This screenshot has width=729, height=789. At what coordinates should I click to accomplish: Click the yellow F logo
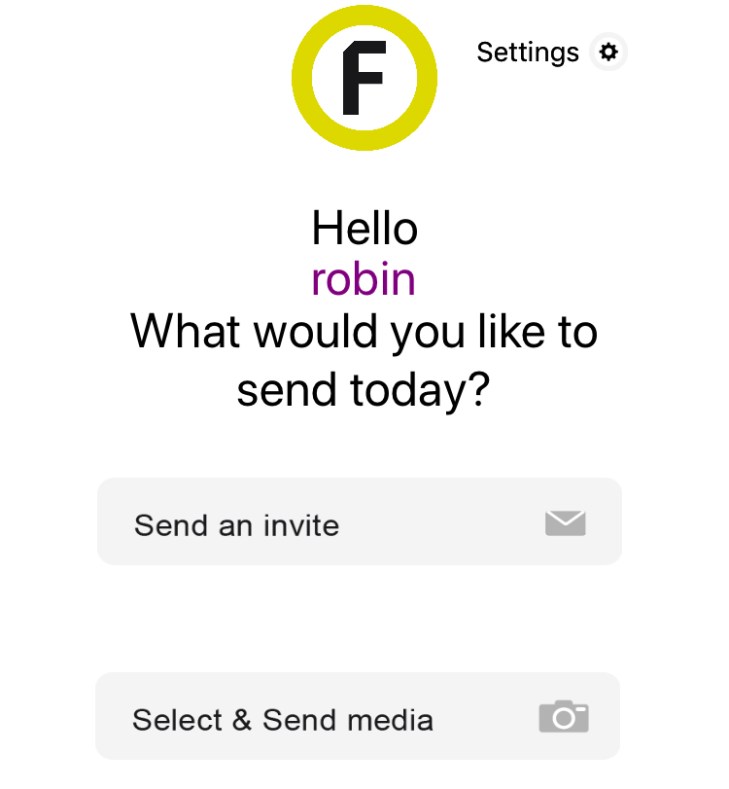[x=364, y=77]
